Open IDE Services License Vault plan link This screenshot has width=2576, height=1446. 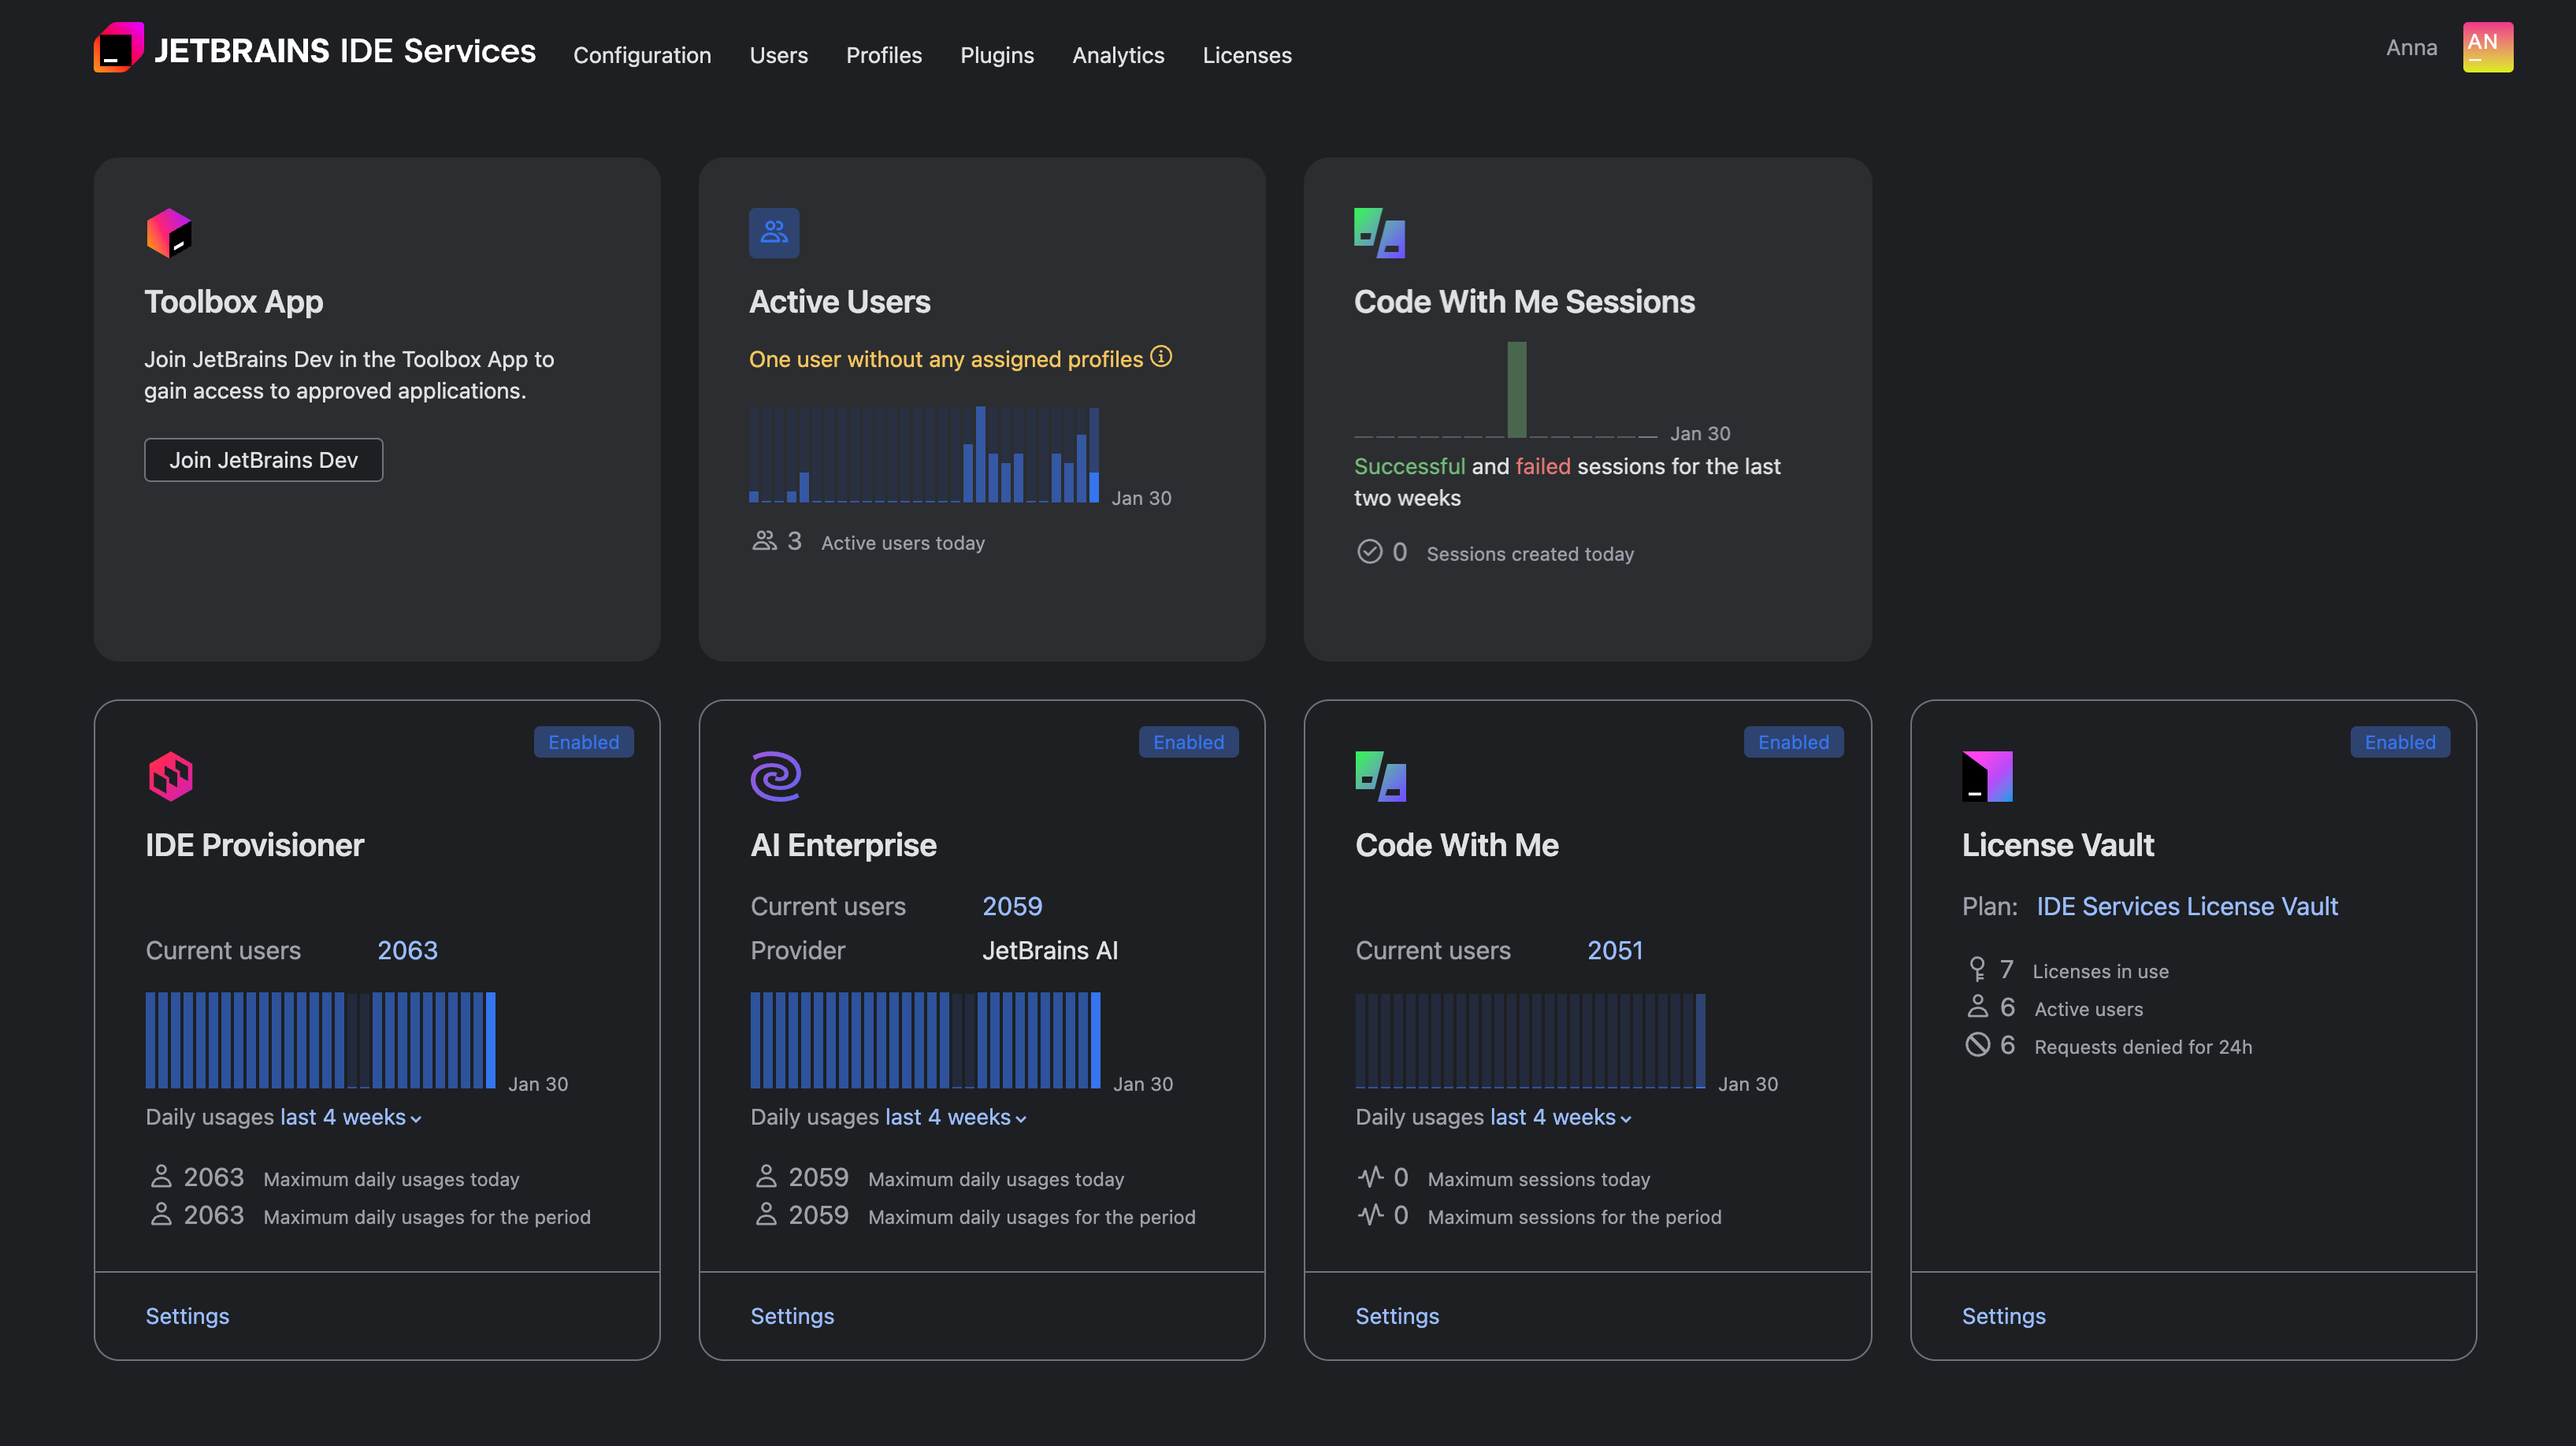(x=2187, y=906)
